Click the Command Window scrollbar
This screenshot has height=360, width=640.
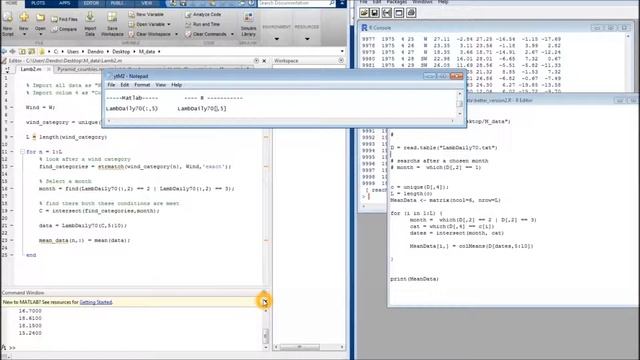click(x=266, y=329)
